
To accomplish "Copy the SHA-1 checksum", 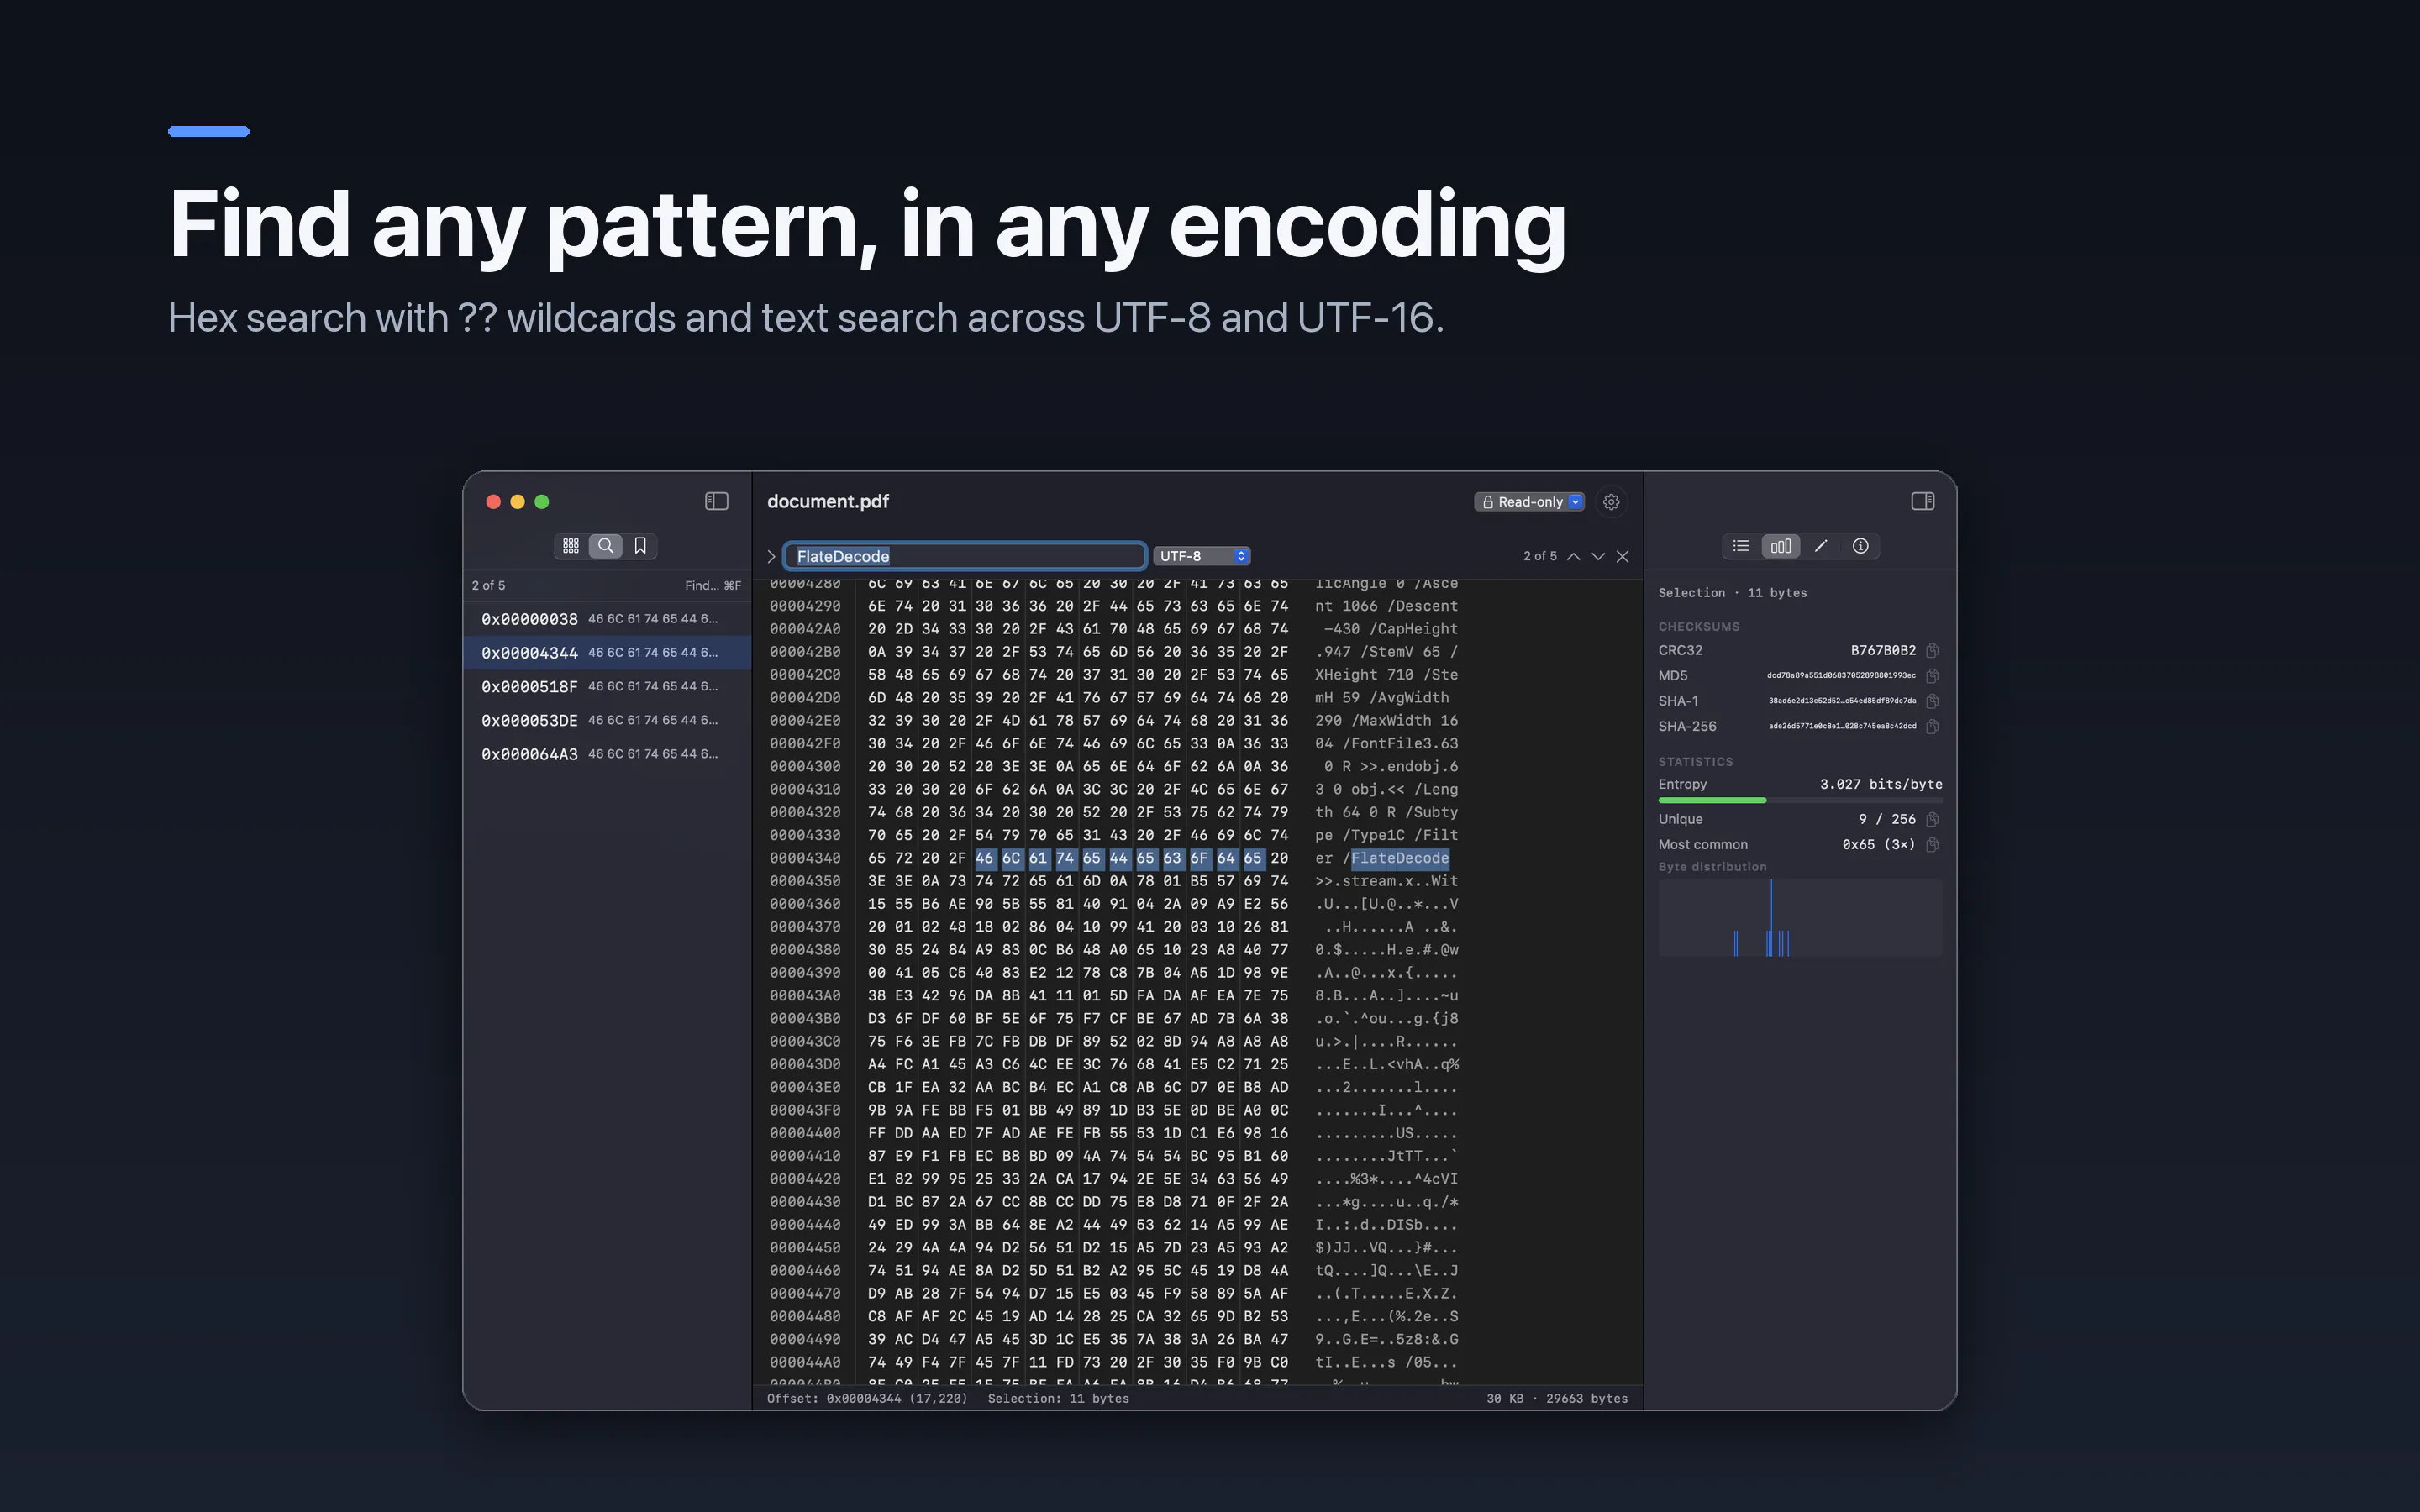I will coord(1932,701).
